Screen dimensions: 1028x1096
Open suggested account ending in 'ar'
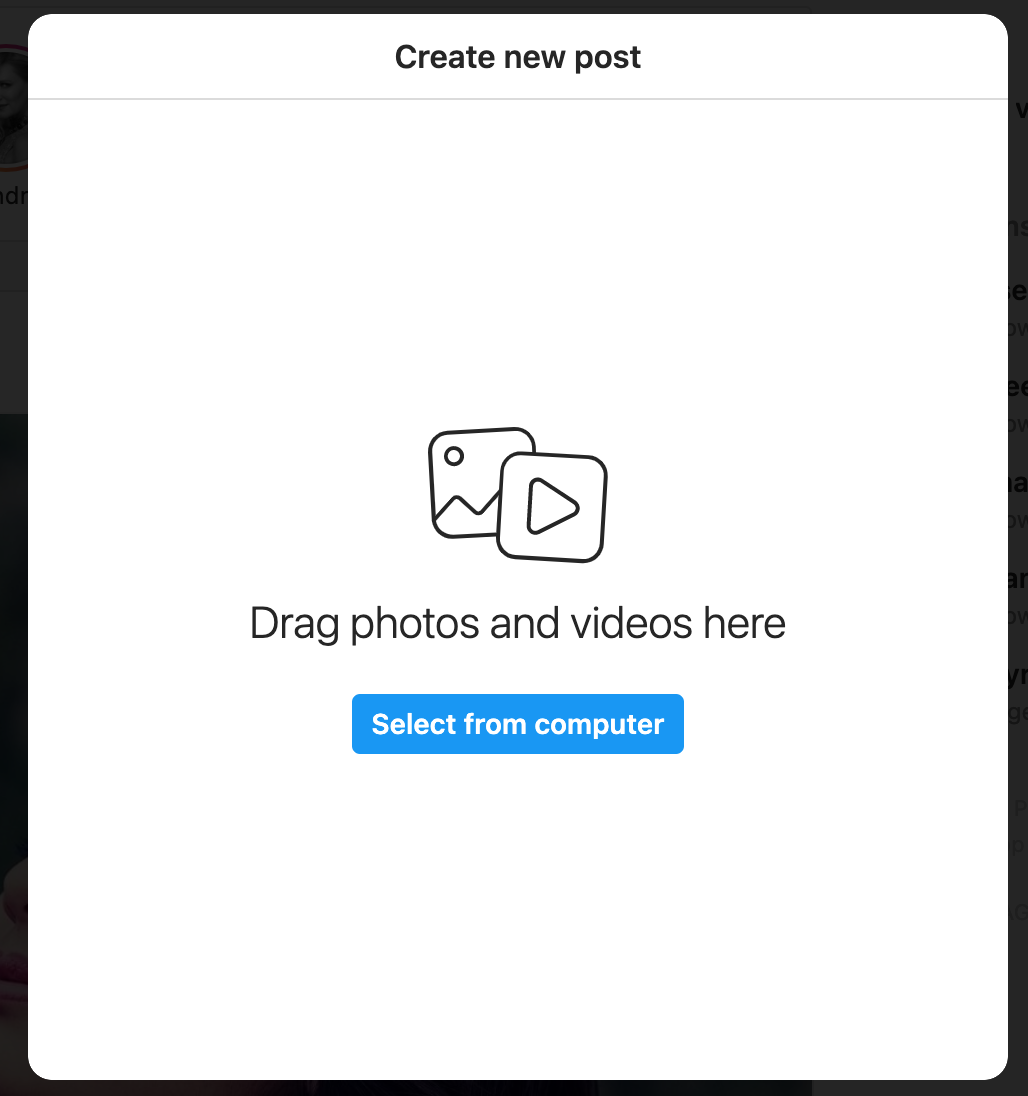[x=1018, y=578]
